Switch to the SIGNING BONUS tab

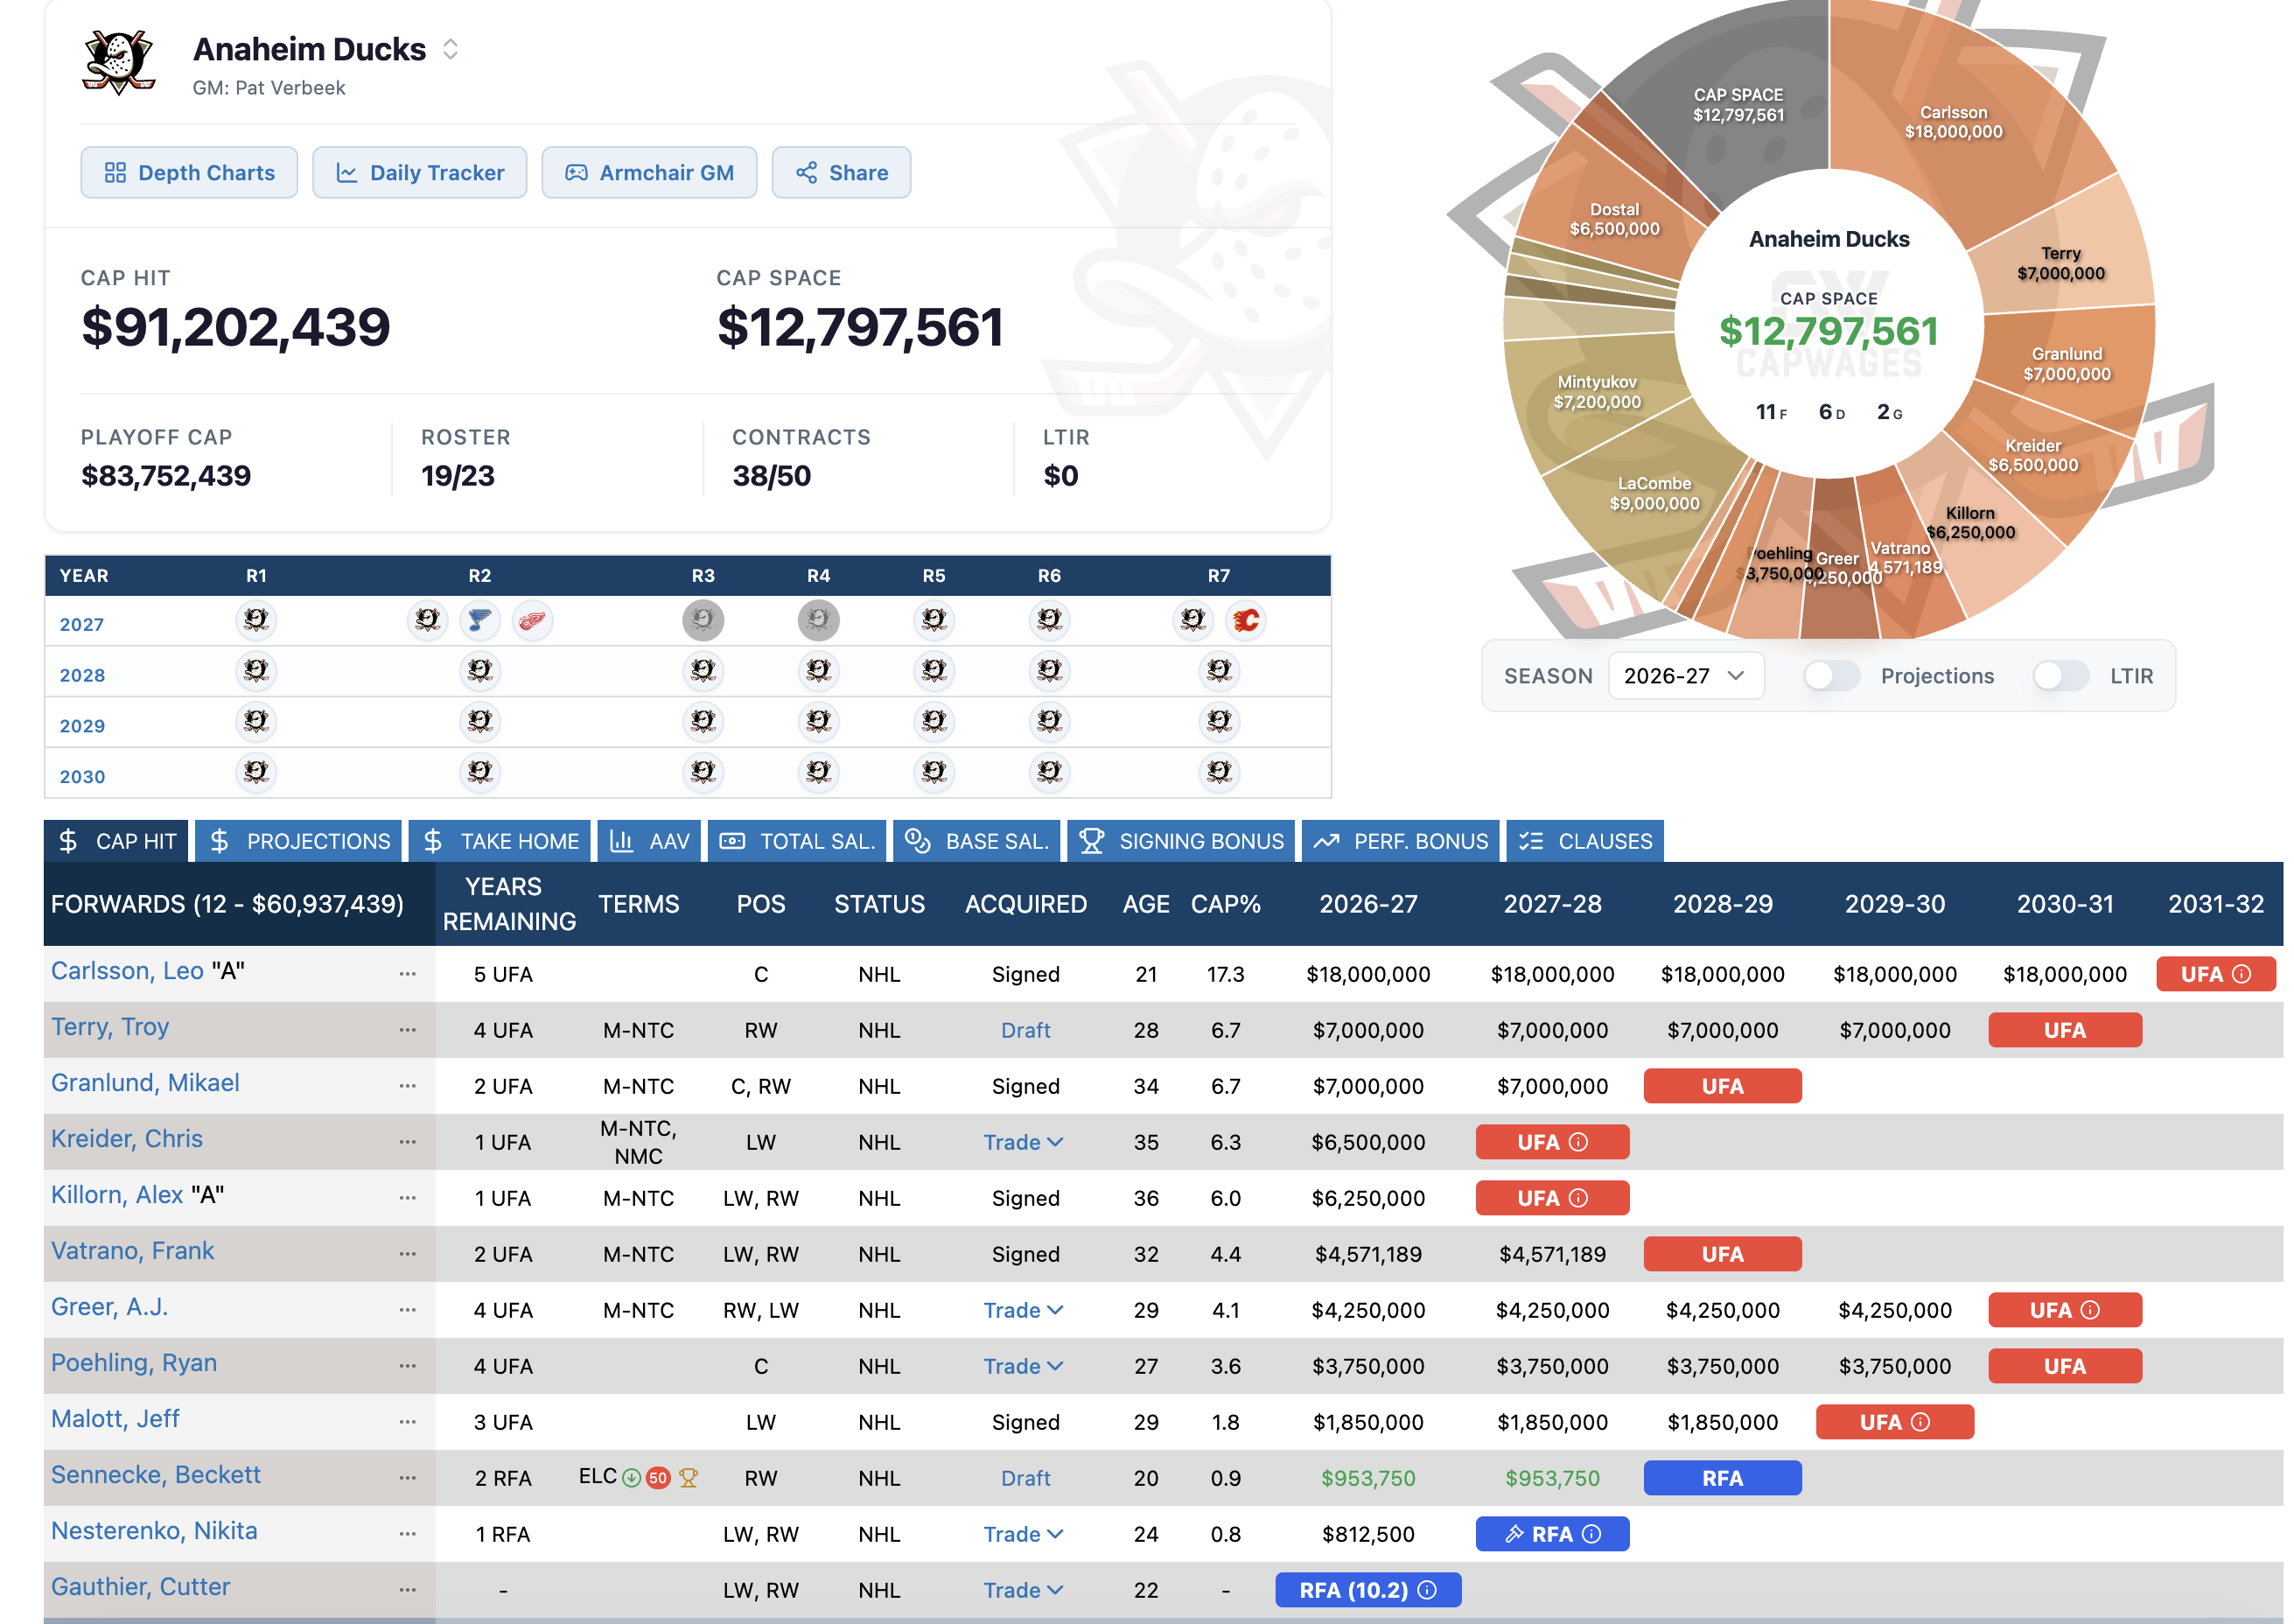click(1181, 841)
